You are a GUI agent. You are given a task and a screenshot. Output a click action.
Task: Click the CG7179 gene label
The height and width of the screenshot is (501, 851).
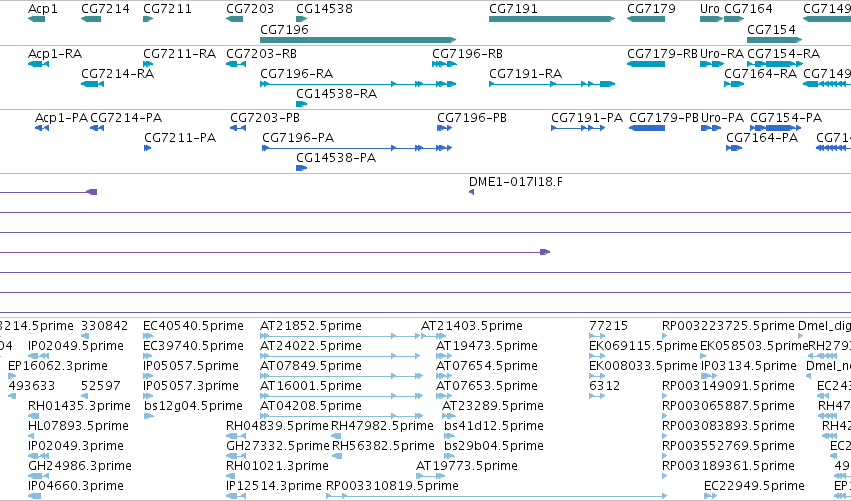point(651,9)
